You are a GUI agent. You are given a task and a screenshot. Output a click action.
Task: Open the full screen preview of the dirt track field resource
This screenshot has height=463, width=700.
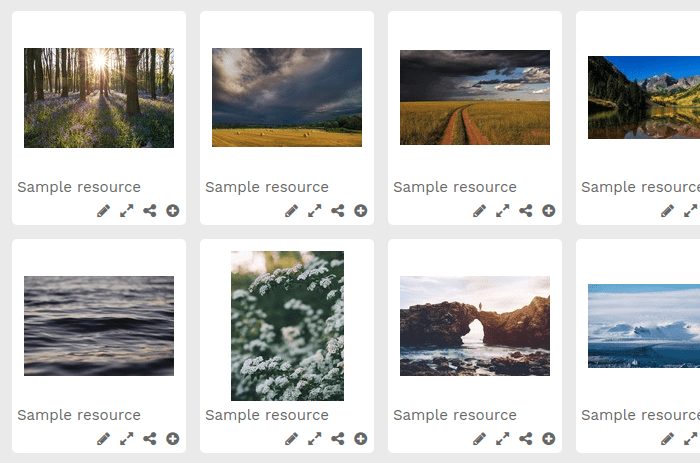tap(503, 211)
